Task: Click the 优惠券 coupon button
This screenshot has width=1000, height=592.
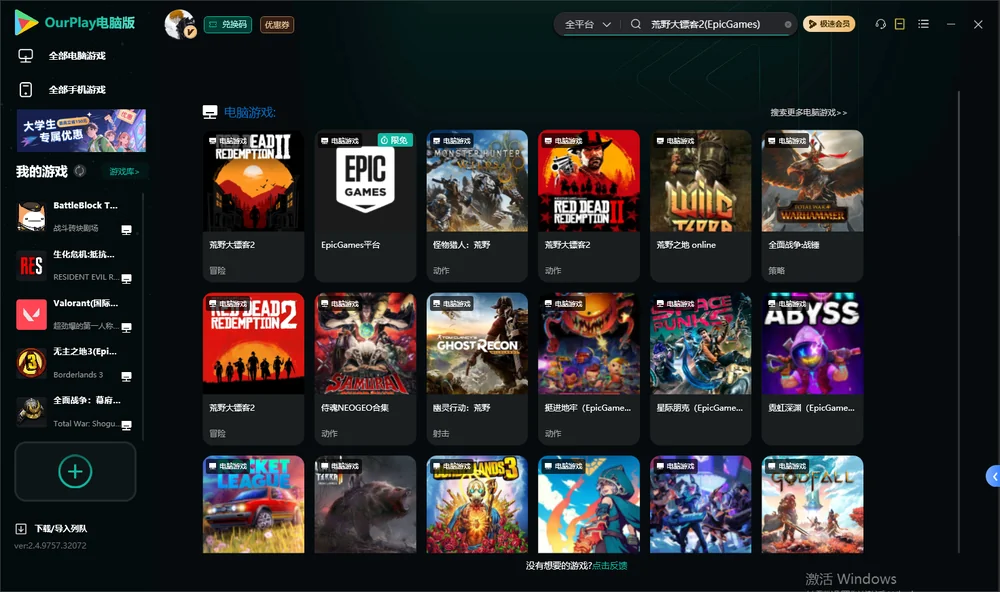Action: (277, 25)
